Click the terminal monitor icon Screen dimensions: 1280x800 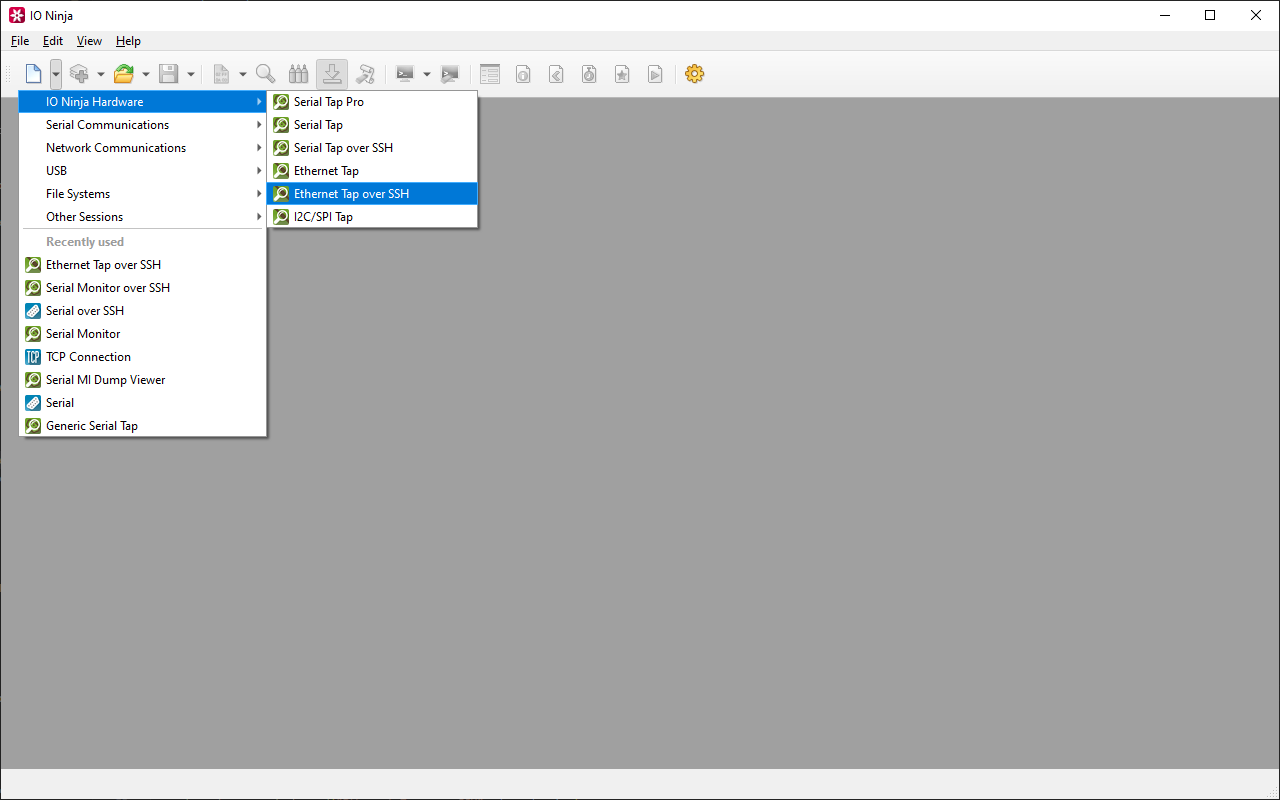pyautogui.click(x=405, y=74)
